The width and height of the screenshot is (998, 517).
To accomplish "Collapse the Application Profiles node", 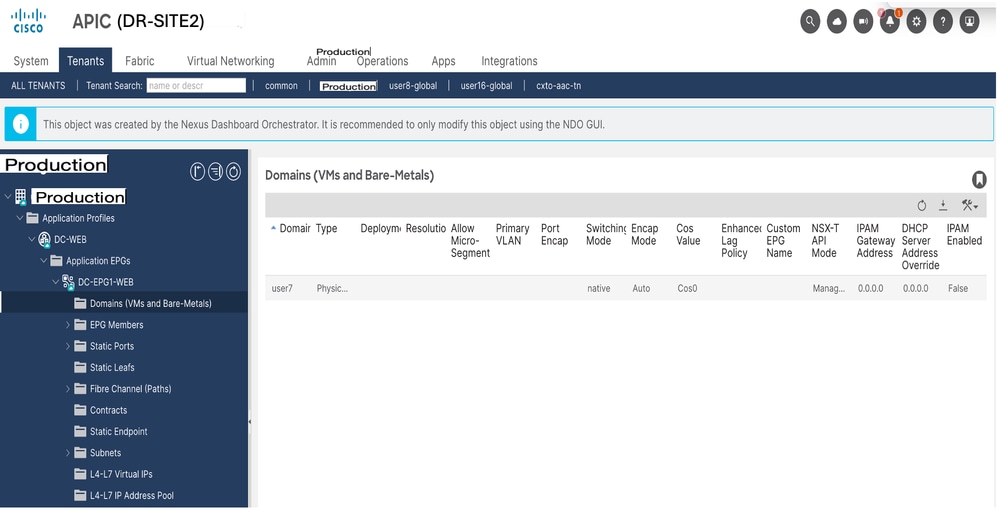I will click(x=20, y=218).
